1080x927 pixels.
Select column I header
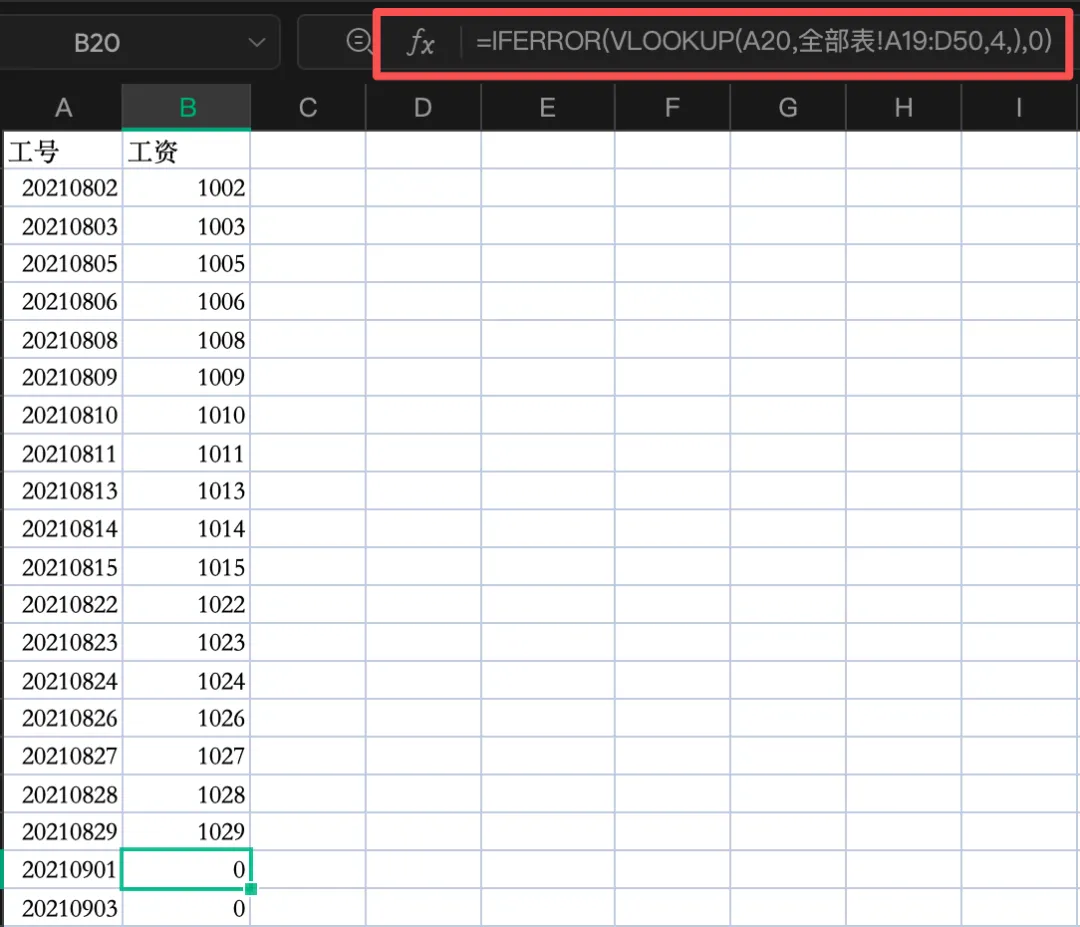pyautogui.click(x=1019, y=107)
